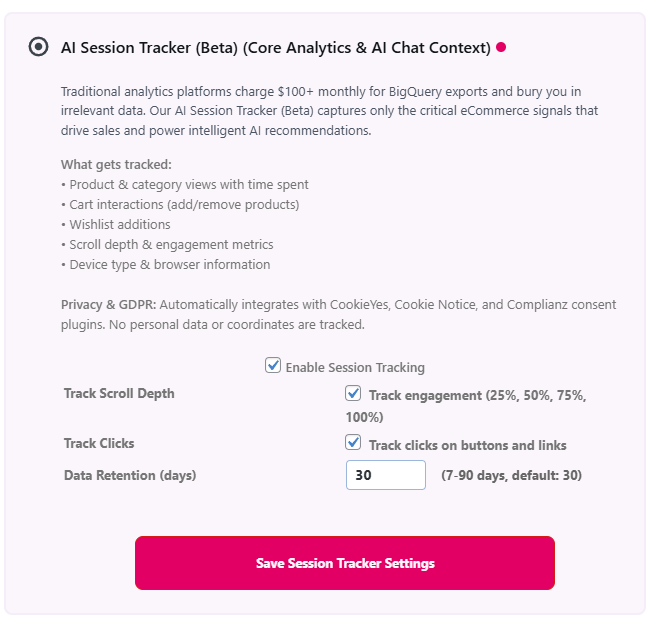Click the Privacy & GDPR bold text
The height and width of the screenshot is (623, 657).
108,304
